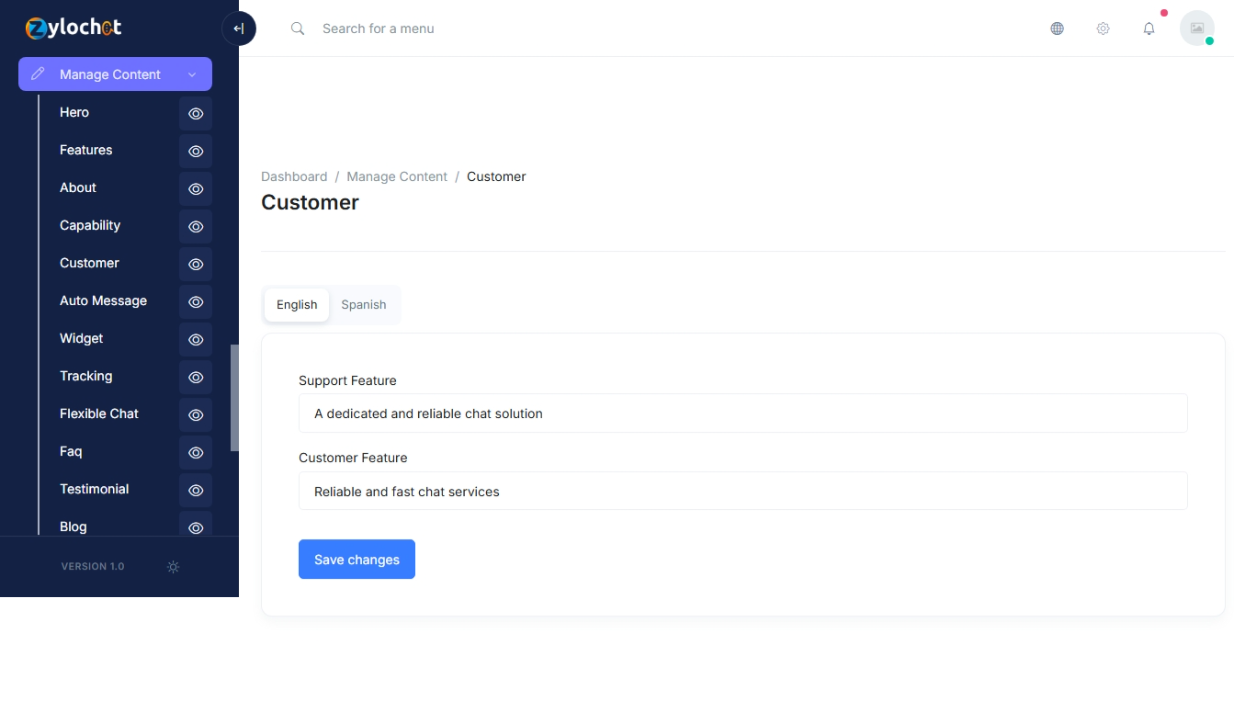Toggle visibility of Capability section
The width and height of the screenshot is (1234, 723).
click(196, 227)
